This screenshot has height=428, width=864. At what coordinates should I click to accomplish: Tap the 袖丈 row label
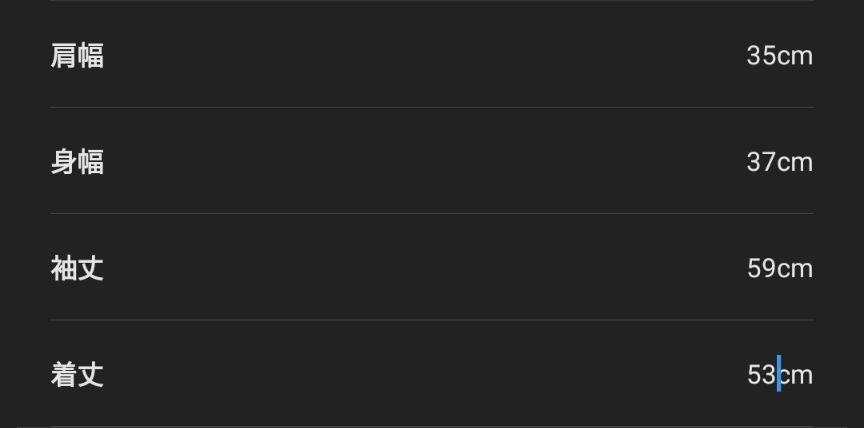77,269
